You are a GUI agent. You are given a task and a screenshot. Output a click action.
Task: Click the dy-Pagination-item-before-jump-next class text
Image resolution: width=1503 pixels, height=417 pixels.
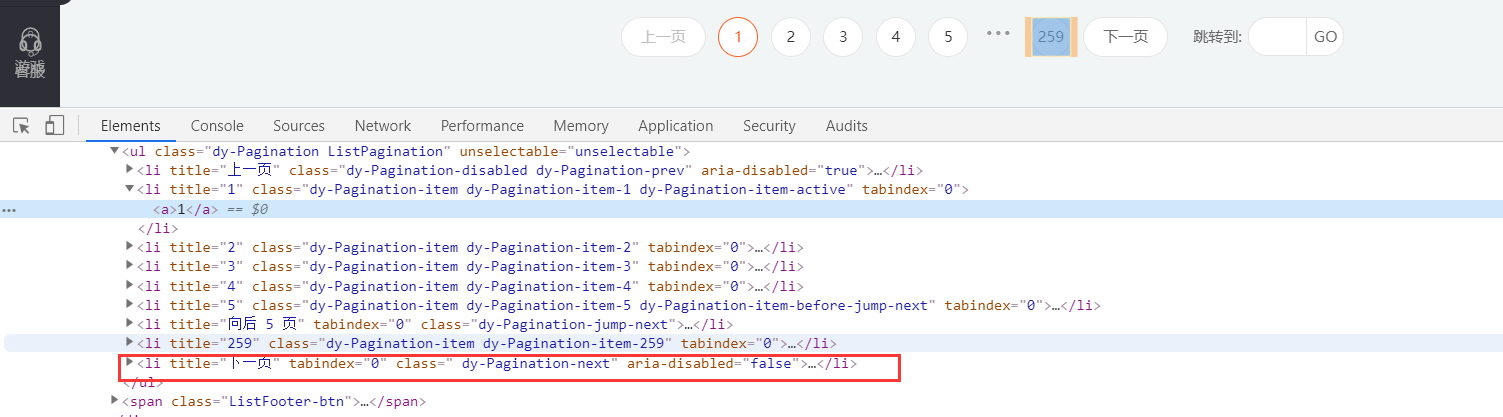[785, 305]
